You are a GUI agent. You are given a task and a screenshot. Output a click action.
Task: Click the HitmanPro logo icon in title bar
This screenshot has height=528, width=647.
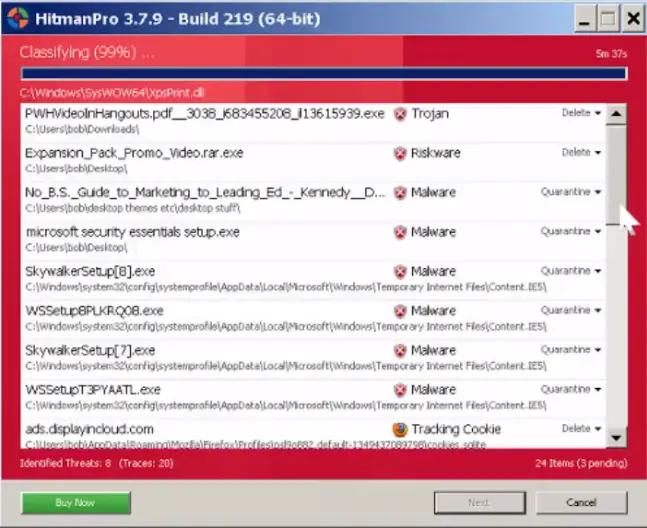17,18
